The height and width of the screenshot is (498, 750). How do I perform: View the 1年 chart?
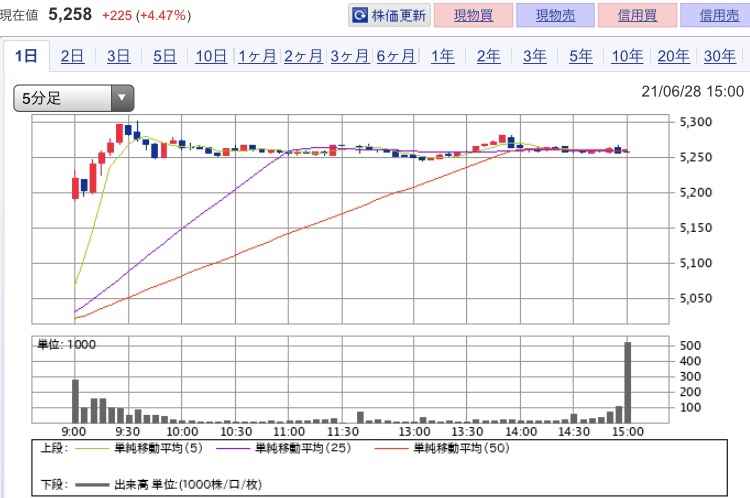(442, 56)
